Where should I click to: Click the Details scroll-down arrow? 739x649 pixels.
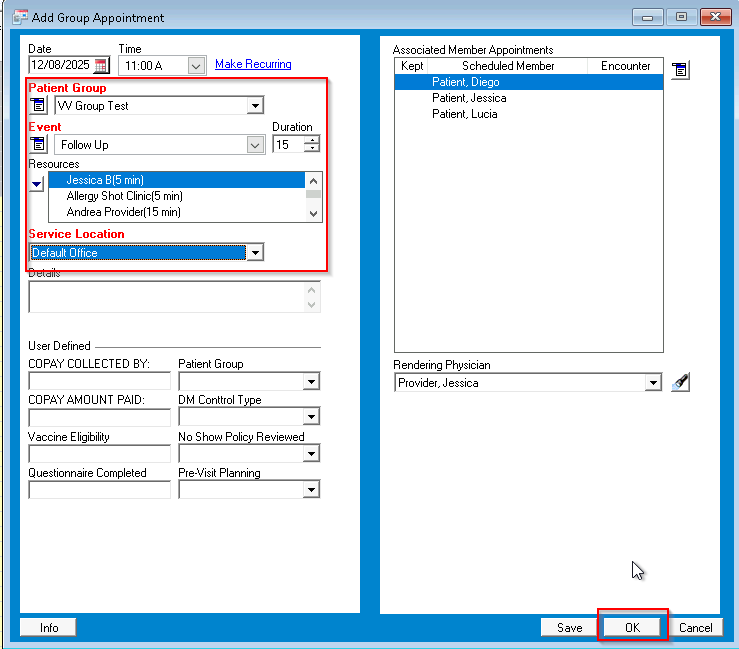(x=312, y=304)
